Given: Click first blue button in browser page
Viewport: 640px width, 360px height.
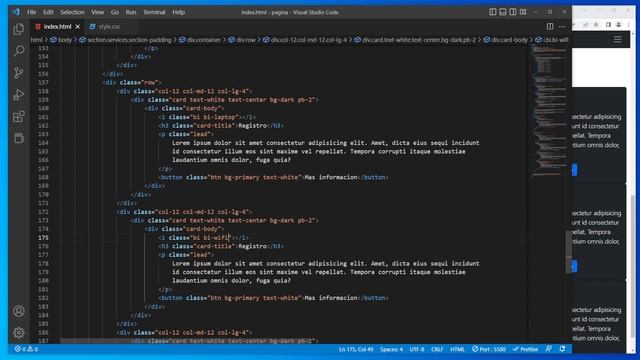Looking at the screenshot, I should (575, 170).
